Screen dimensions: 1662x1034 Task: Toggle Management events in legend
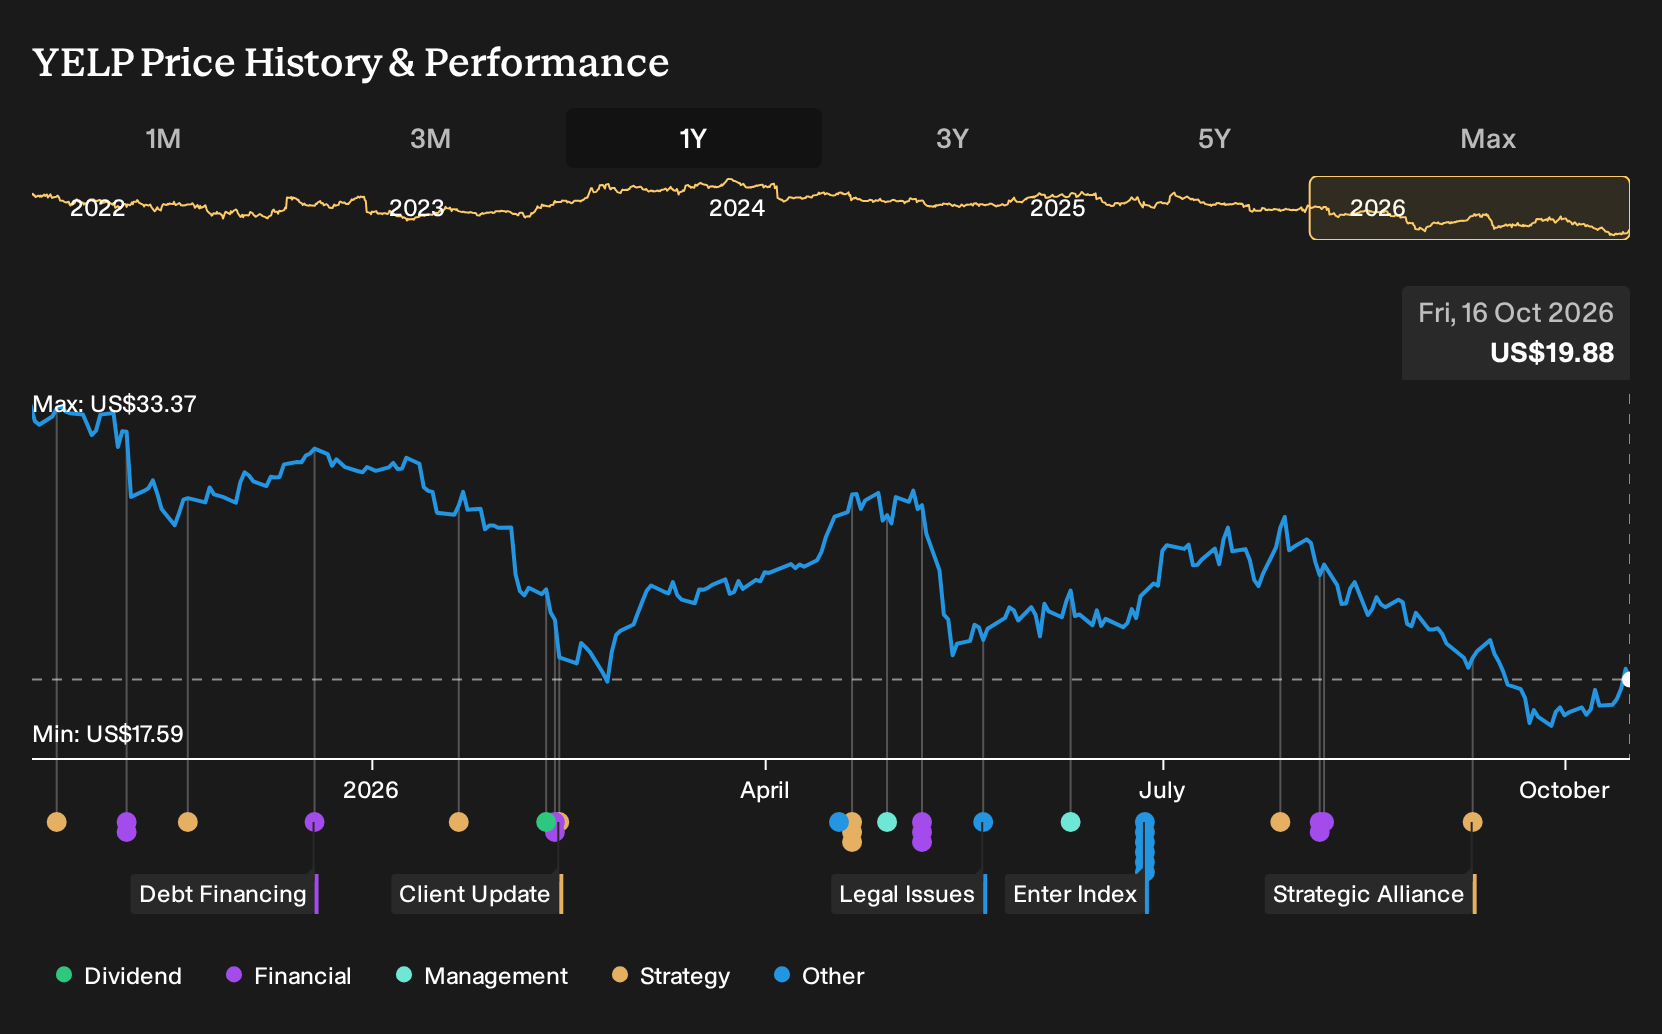pos(481,976)
